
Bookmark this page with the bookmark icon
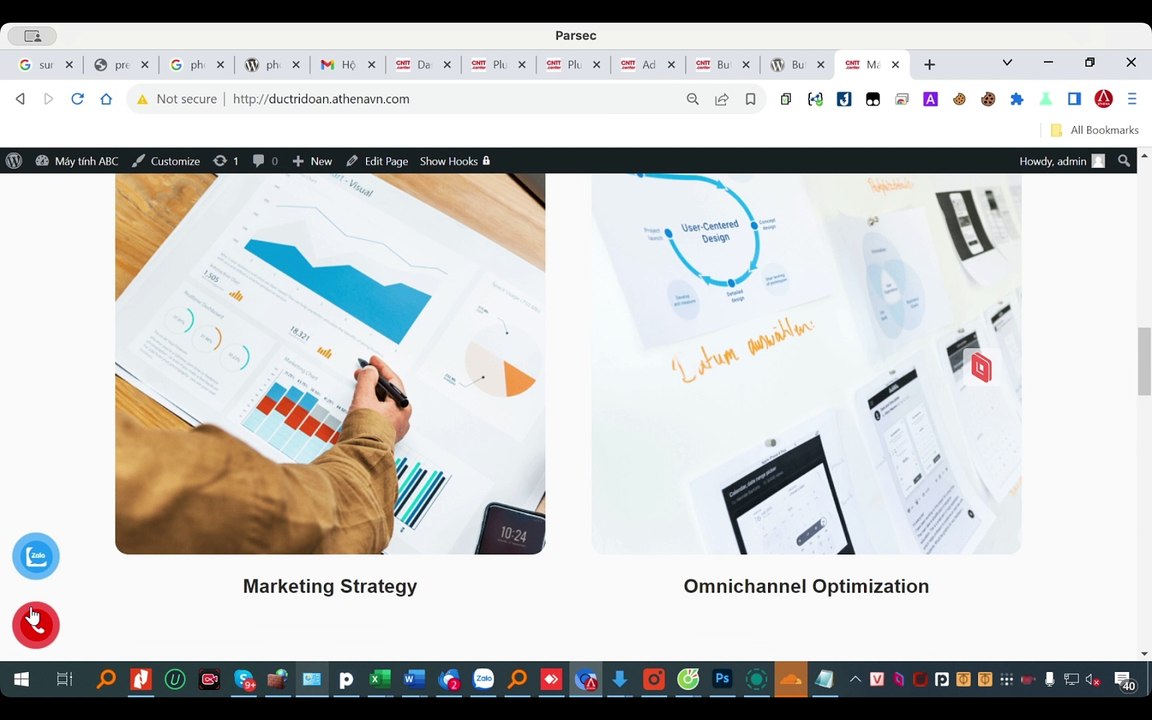coord(750,98)
